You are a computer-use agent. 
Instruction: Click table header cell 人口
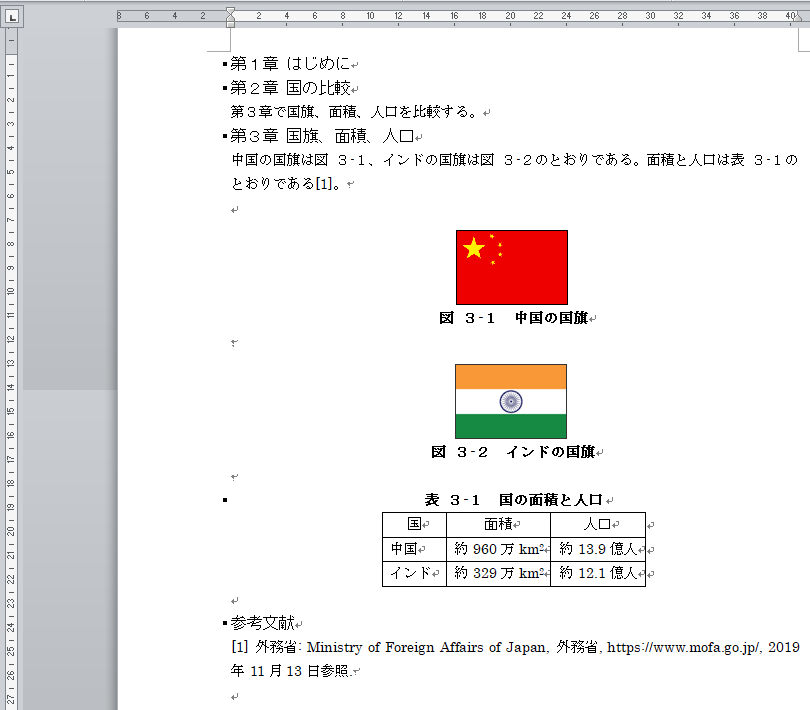click(x=598, y=524)
